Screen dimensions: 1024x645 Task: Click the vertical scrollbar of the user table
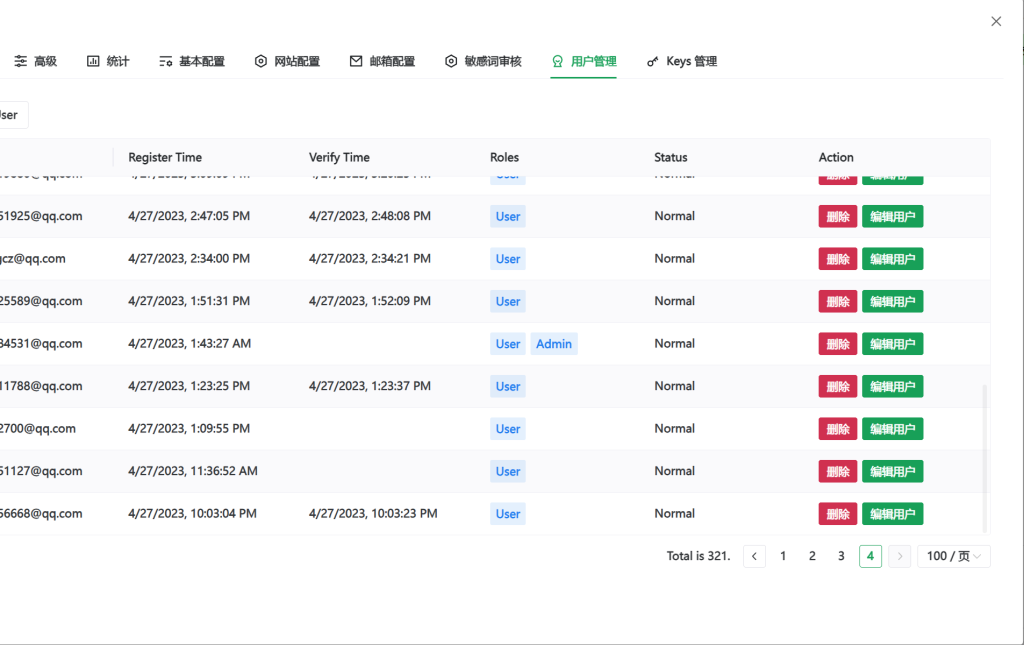(x=985, y=458)
